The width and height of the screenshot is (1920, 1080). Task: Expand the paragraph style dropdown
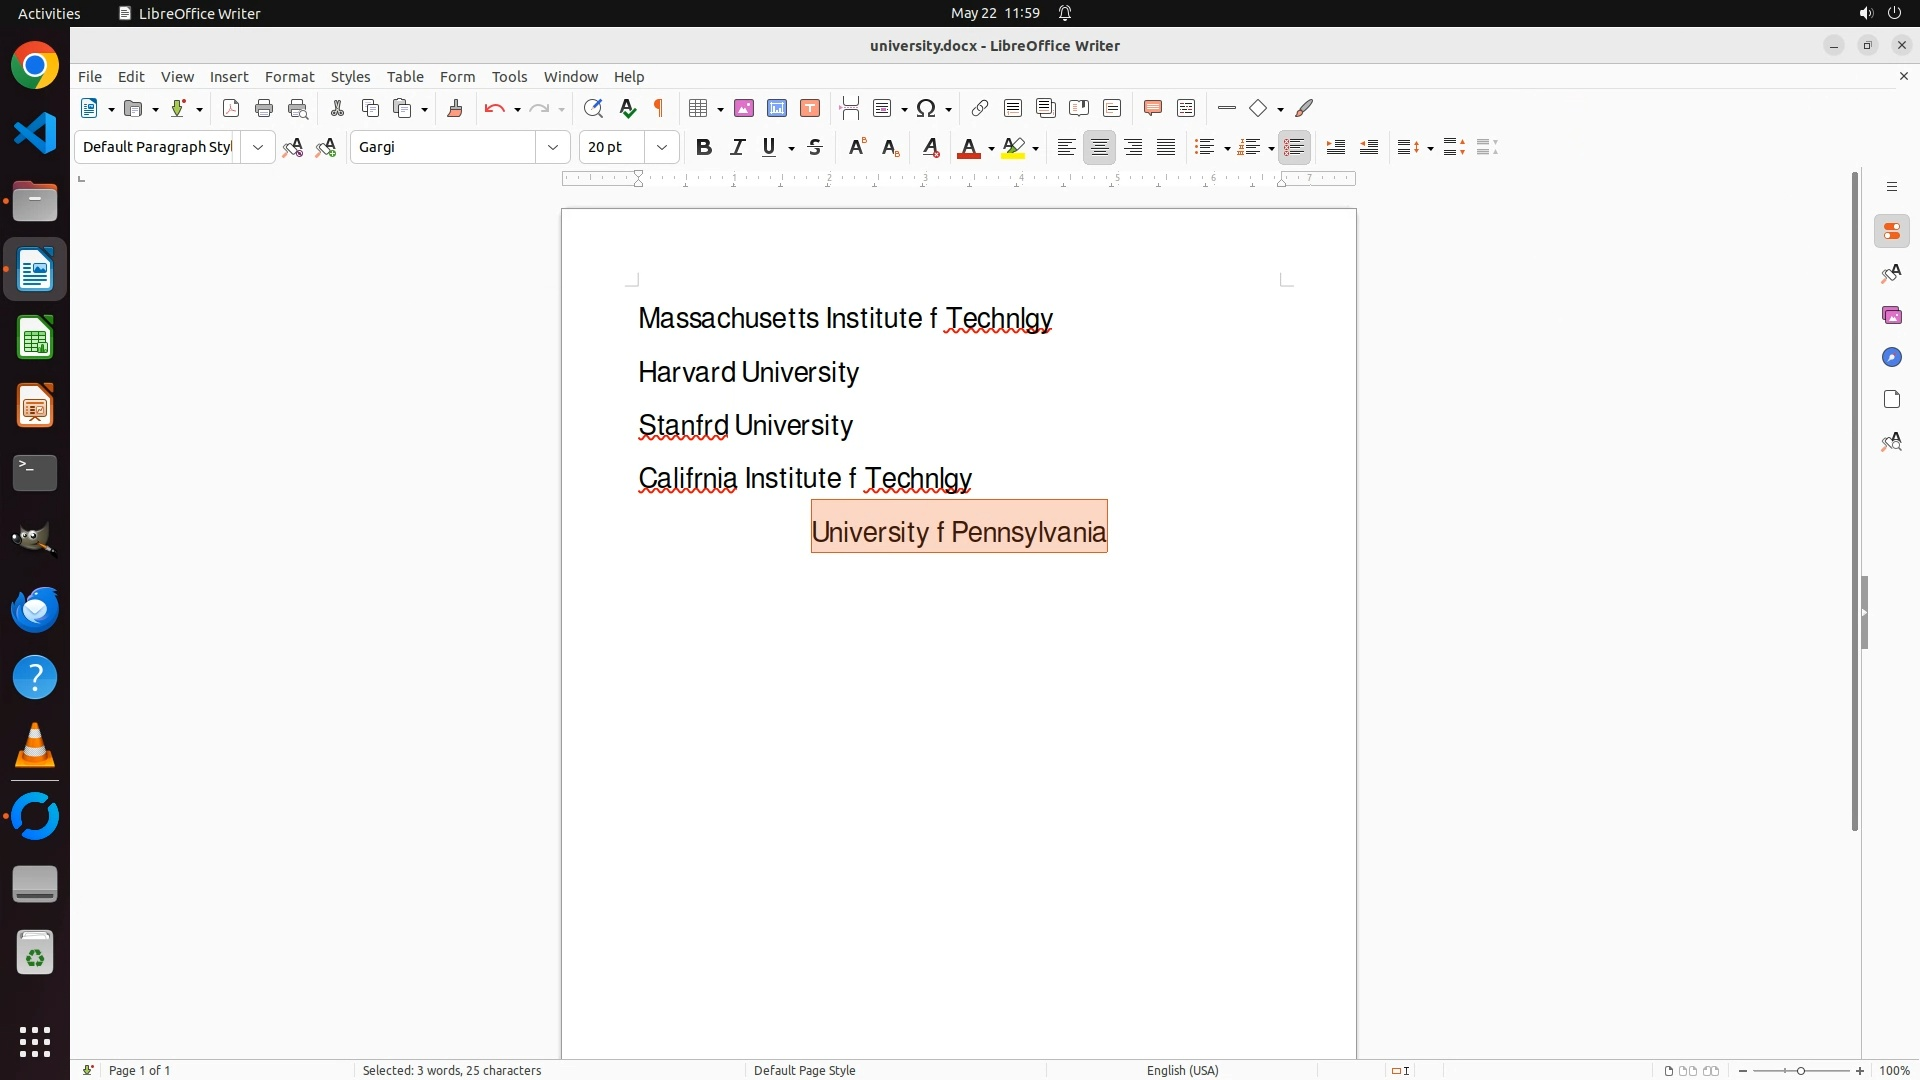(x=258, y=147)
